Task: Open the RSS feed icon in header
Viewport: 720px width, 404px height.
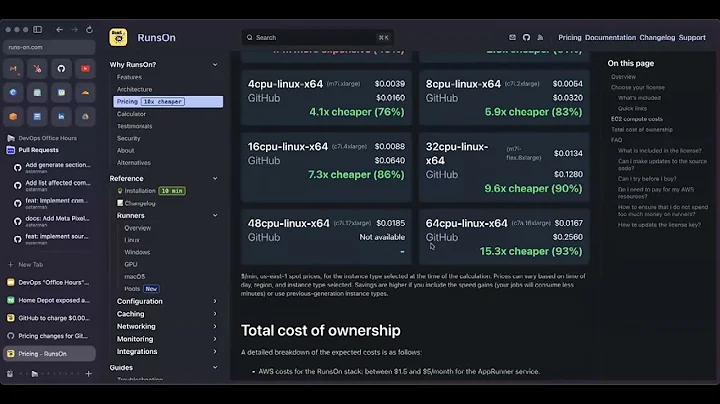Action: pyautogui.click(x=540, y=38)
